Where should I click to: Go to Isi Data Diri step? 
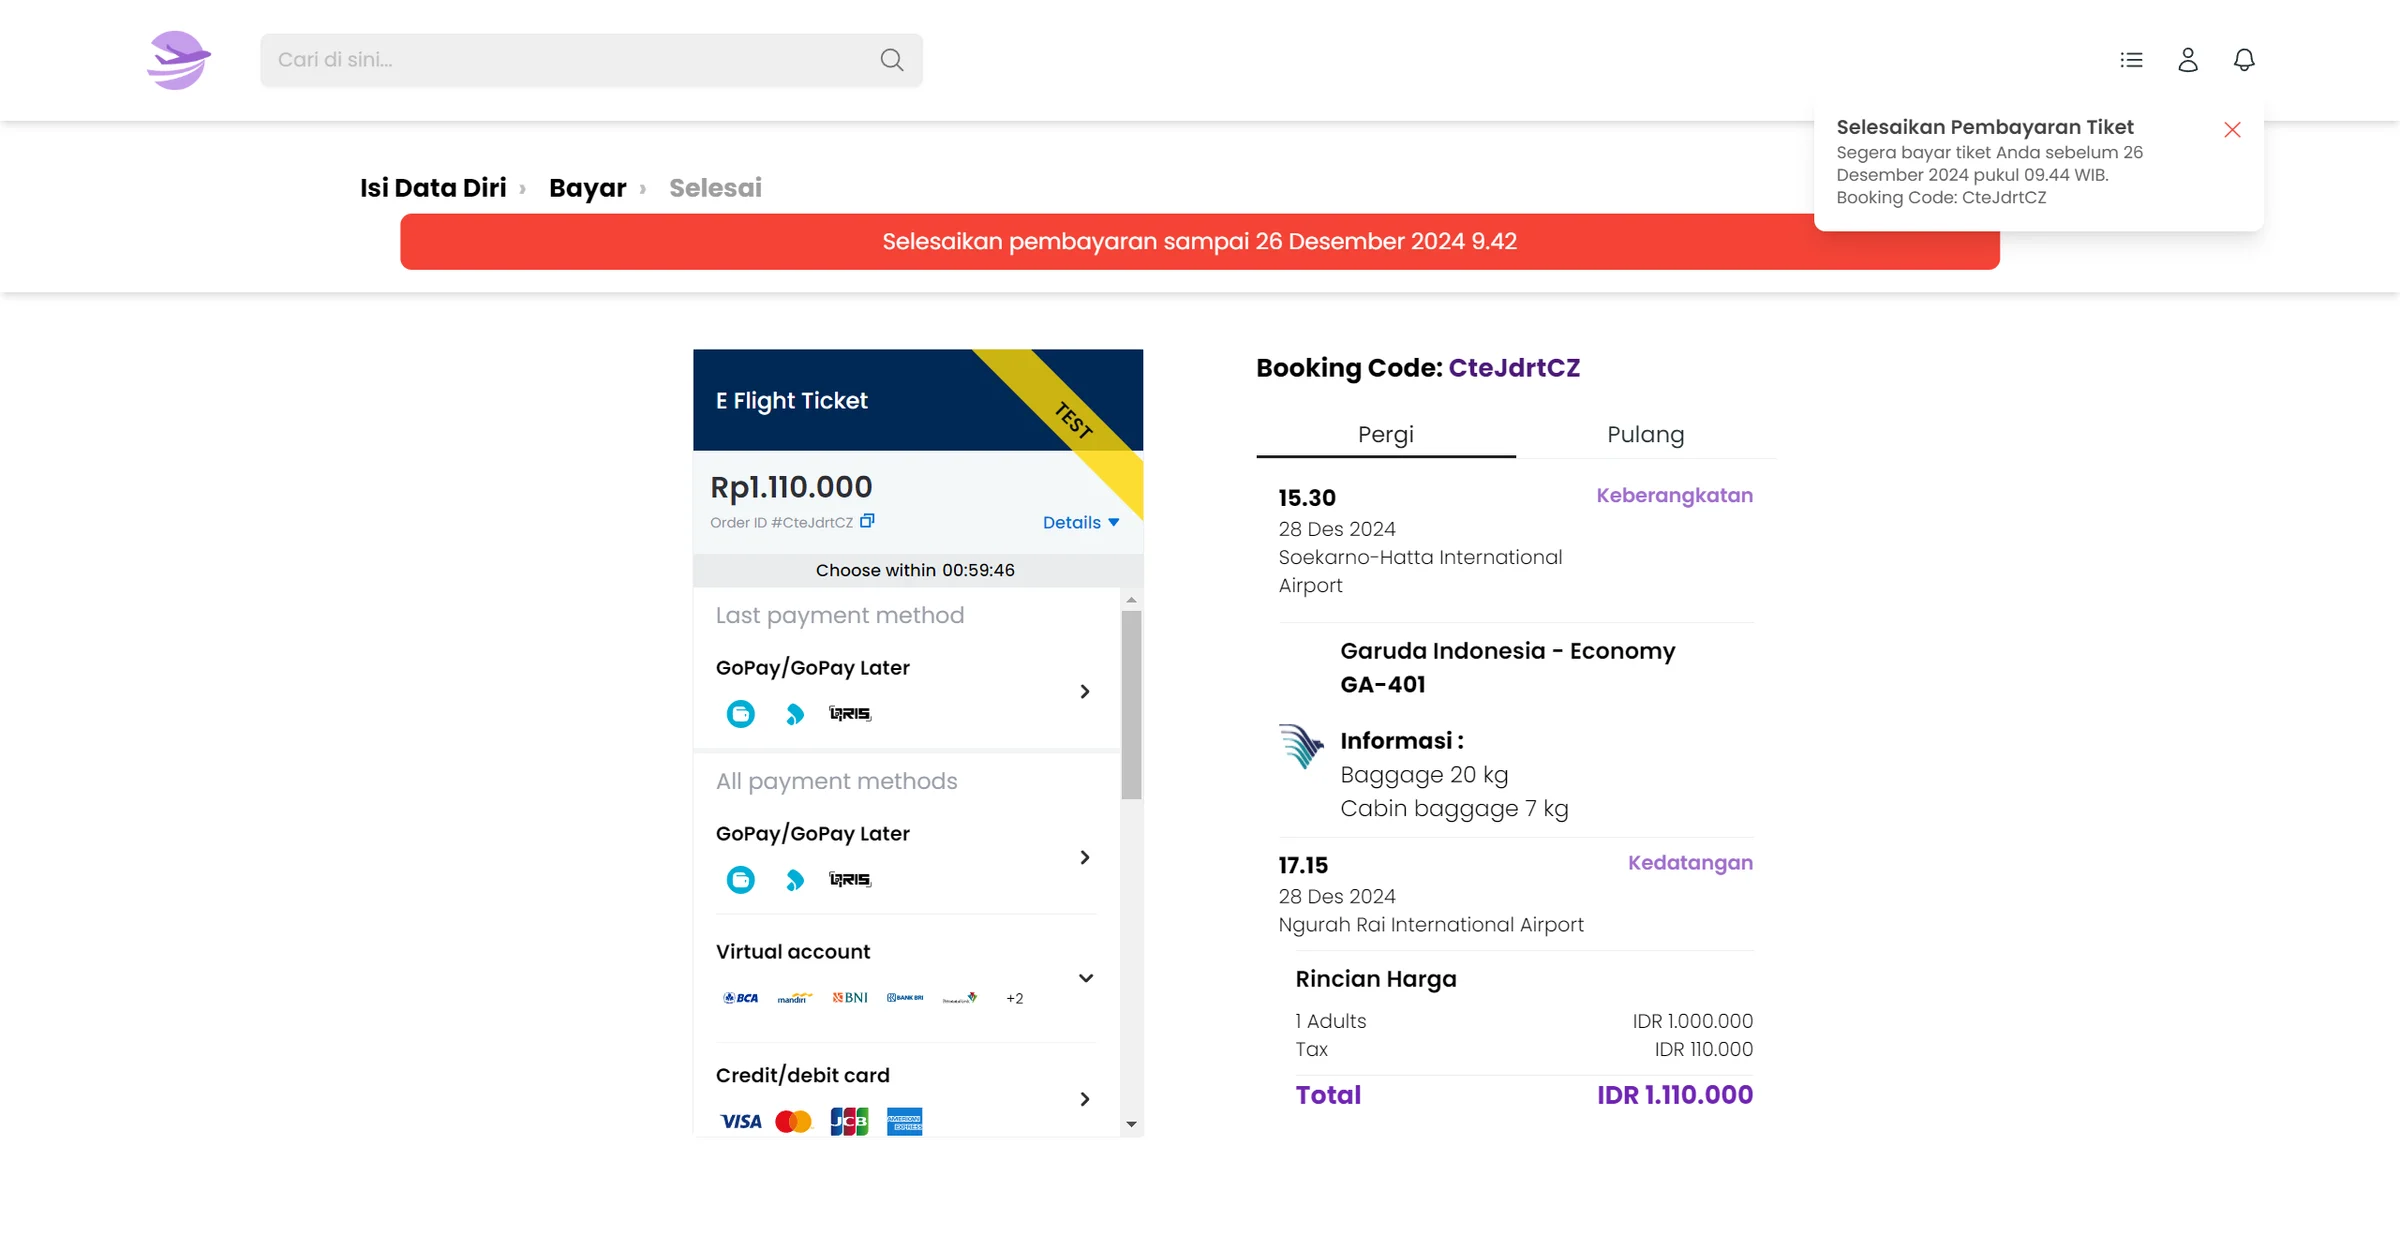tap(433, 188)
